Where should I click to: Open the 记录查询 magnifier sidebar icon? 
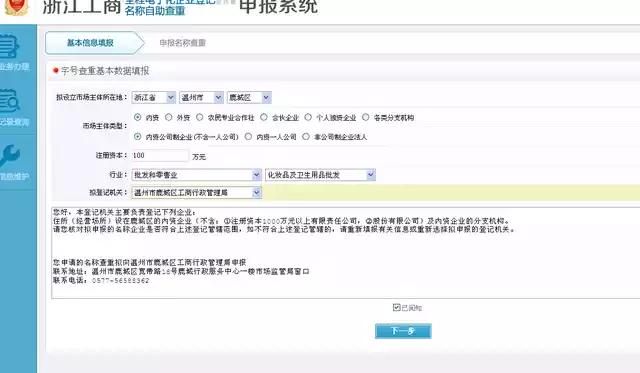[10, 101]
